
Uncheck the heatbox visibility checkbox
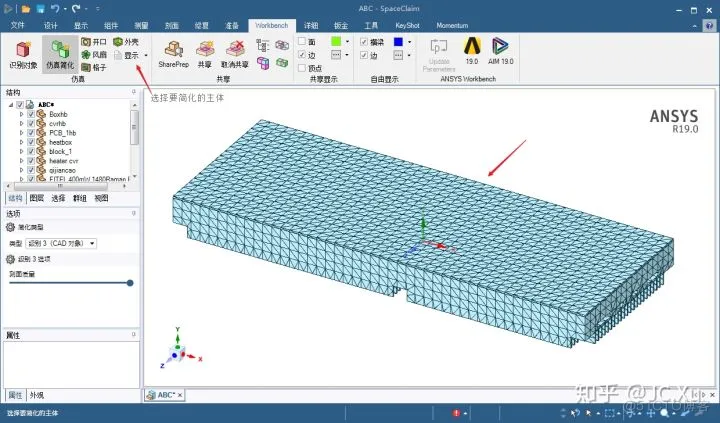click(x=31, y=142)
